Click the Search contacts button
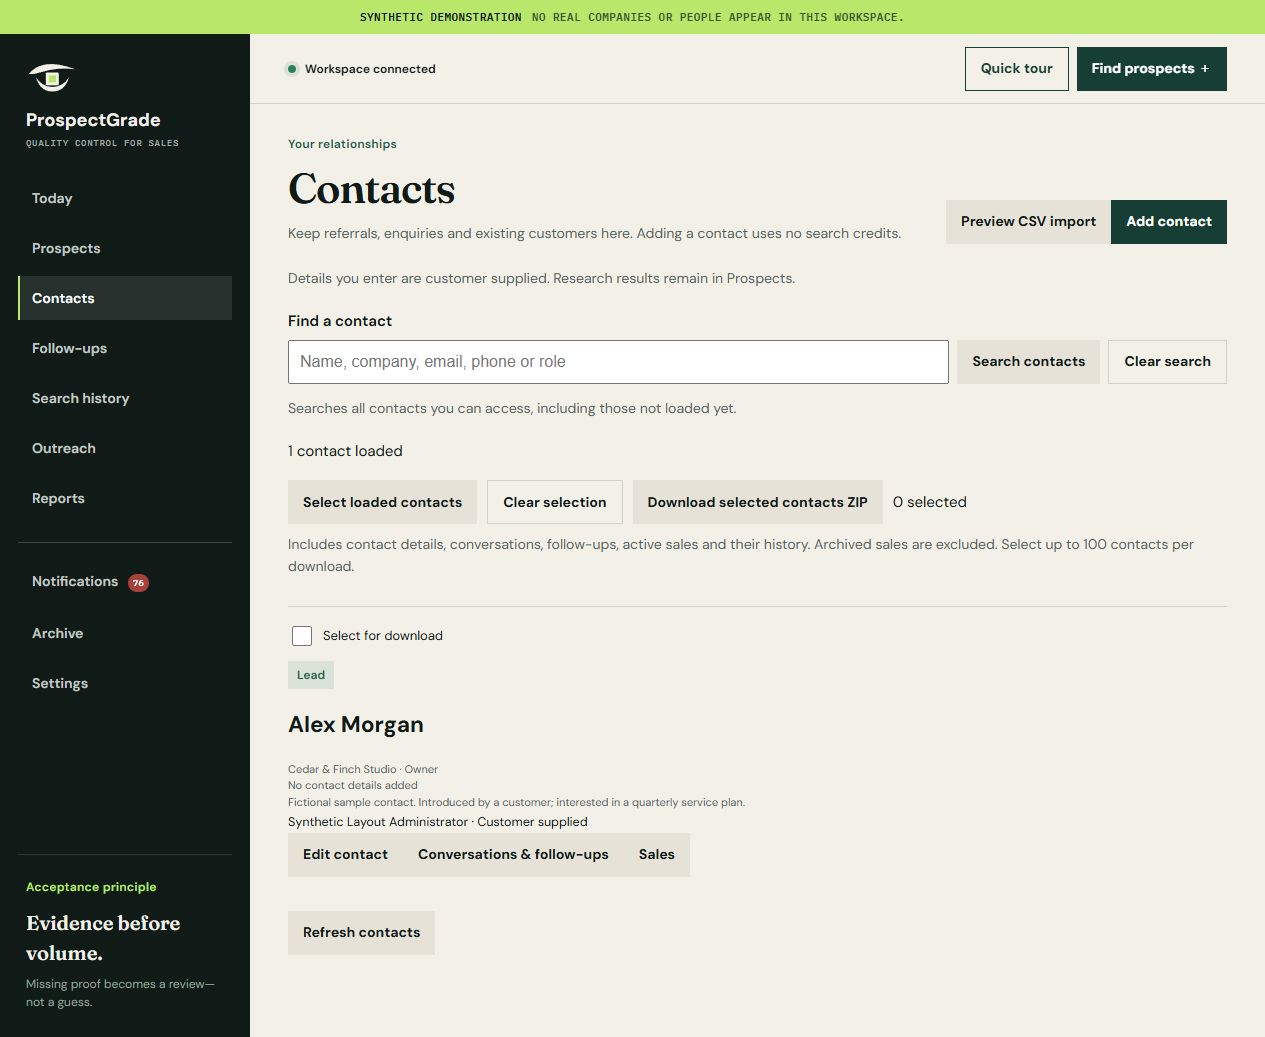1265x1037 pixels. (1028, 362)
